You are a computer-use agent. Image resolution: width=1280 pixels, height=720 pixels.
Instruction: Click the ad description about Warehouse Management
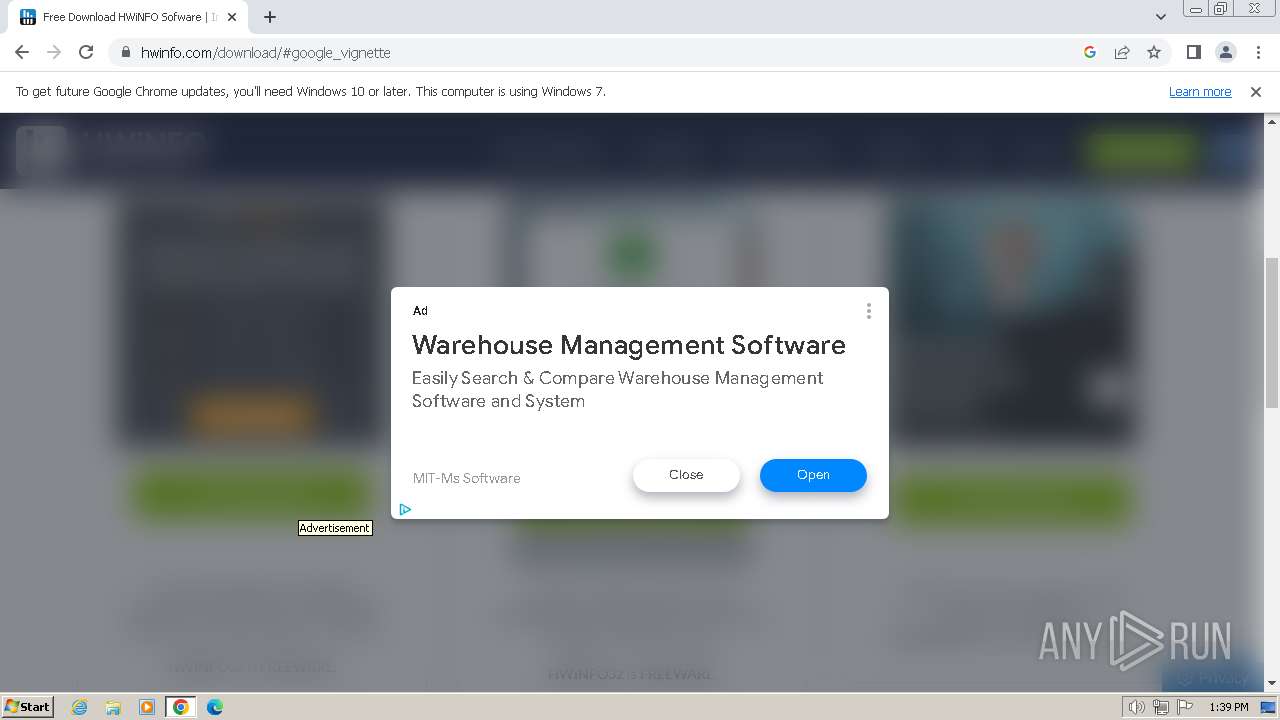pos(618,389)
